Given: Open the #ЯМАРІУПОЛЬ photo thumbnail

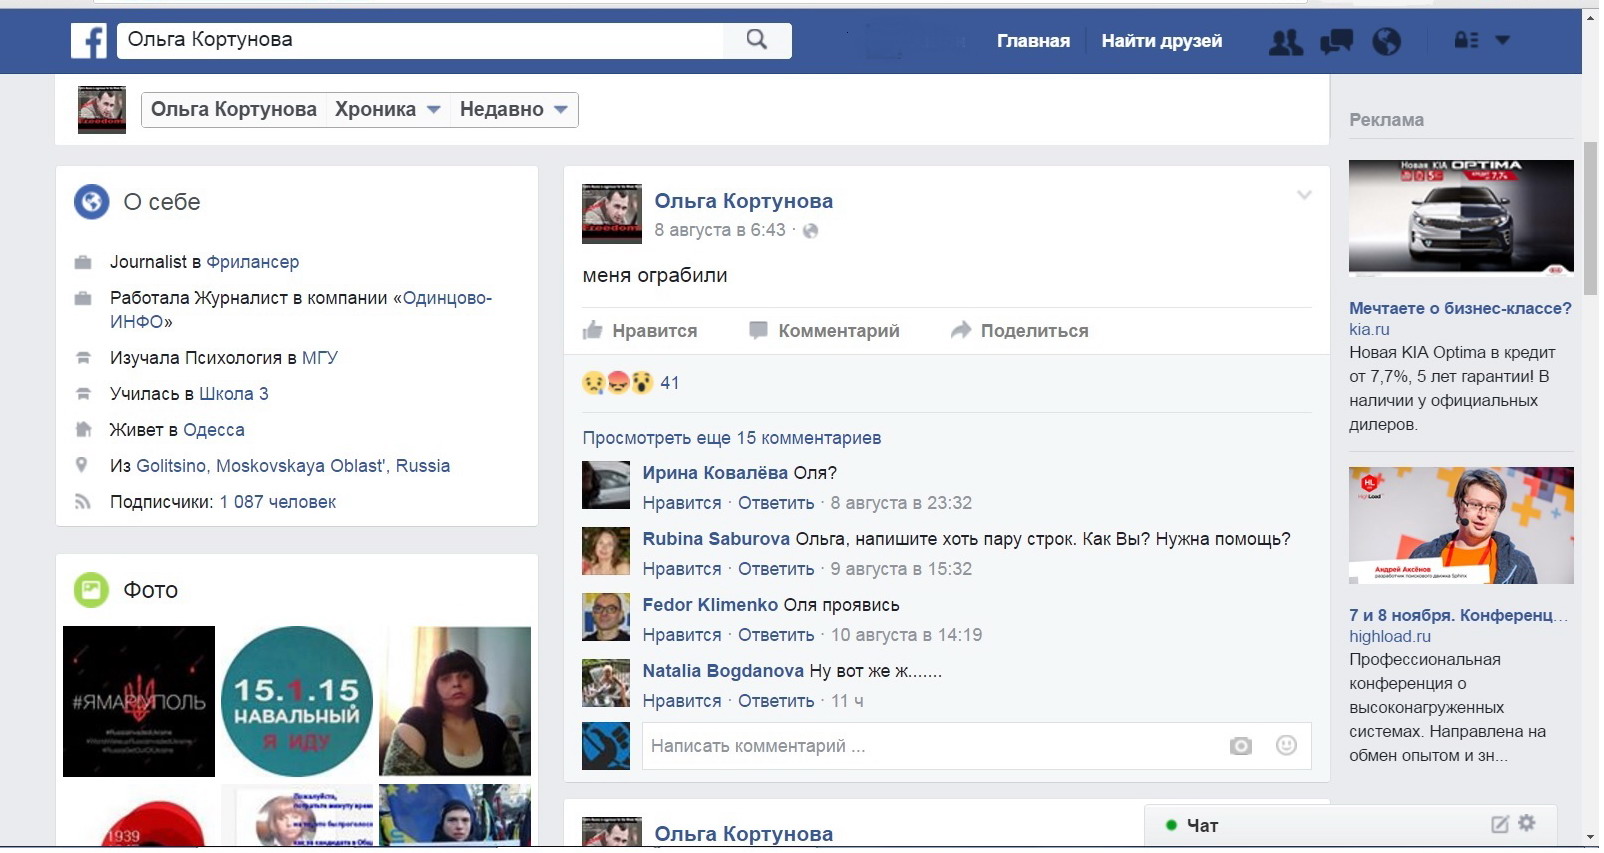Looking at the screenshot, I should tap(139, 701).
